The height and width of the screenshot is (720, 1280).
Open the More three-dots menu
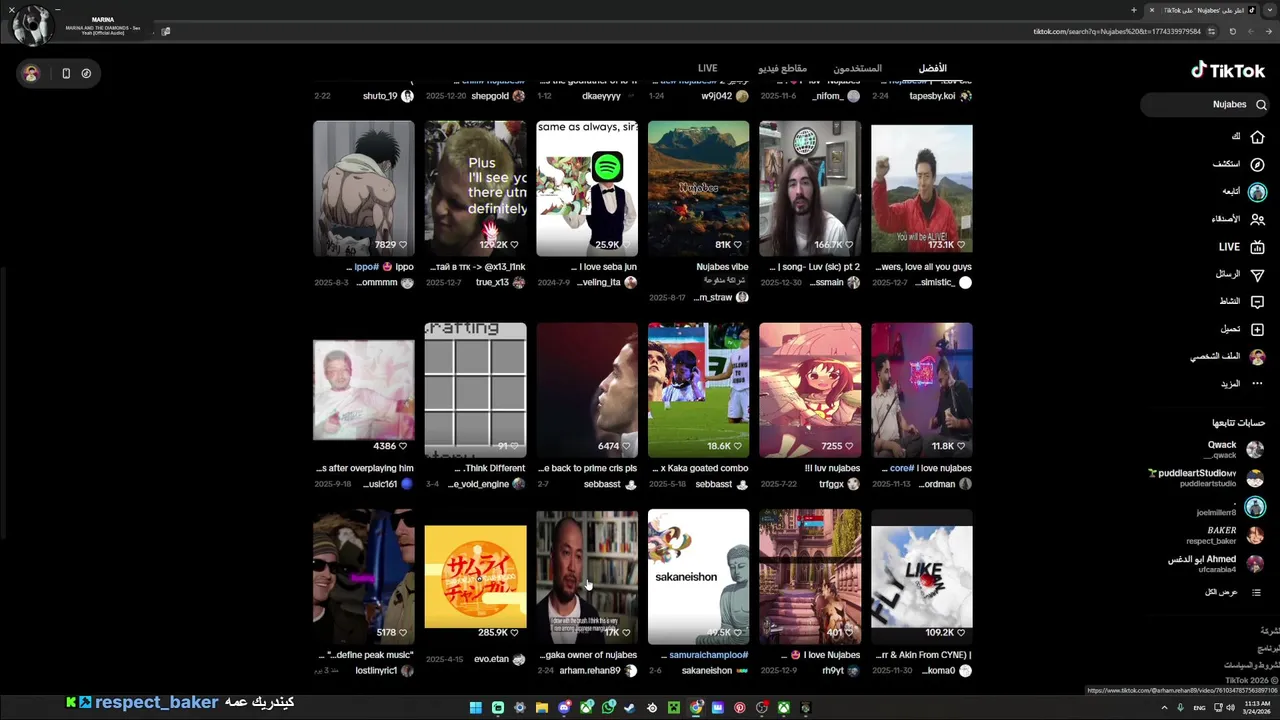pyautogui.click(x=1257, y=384)
